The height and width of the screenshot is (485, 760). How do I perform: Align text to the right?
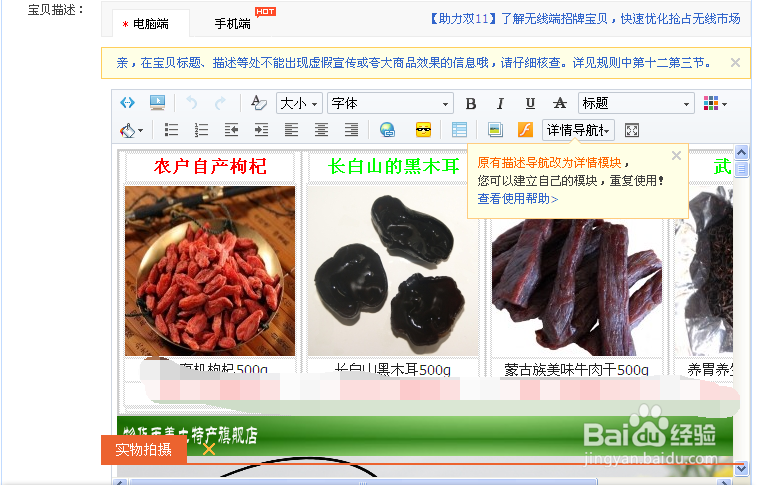tap(351, 130)
